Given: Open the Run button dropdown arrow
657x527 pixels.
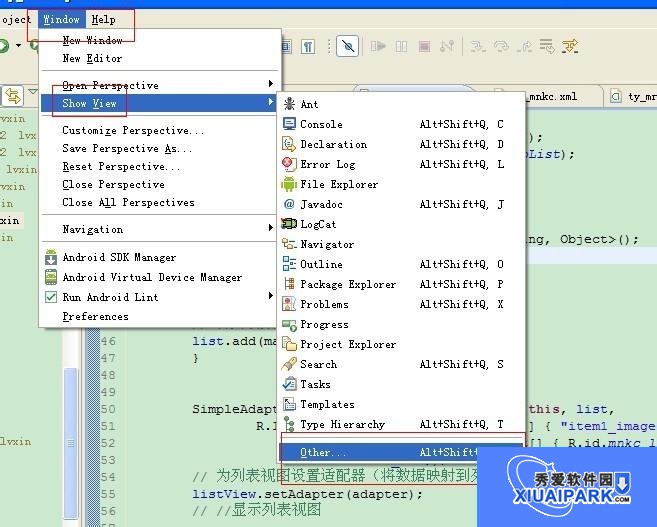Looking at the screenshot, I should pyautogui.click(x=18, y=45).
